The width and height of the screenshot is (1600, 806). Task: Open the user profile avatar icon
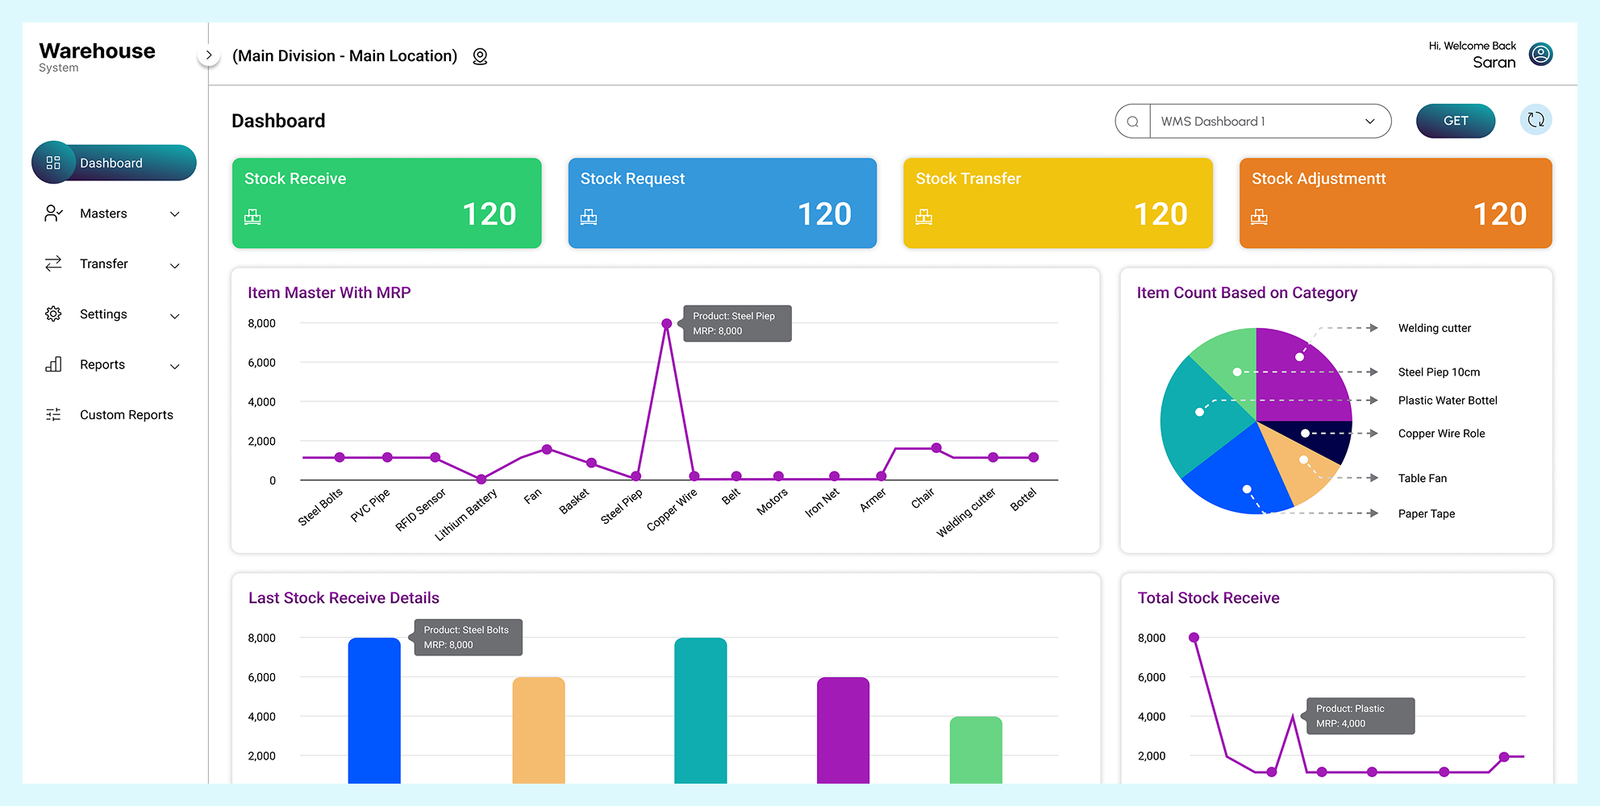[x=1541, y=54]
